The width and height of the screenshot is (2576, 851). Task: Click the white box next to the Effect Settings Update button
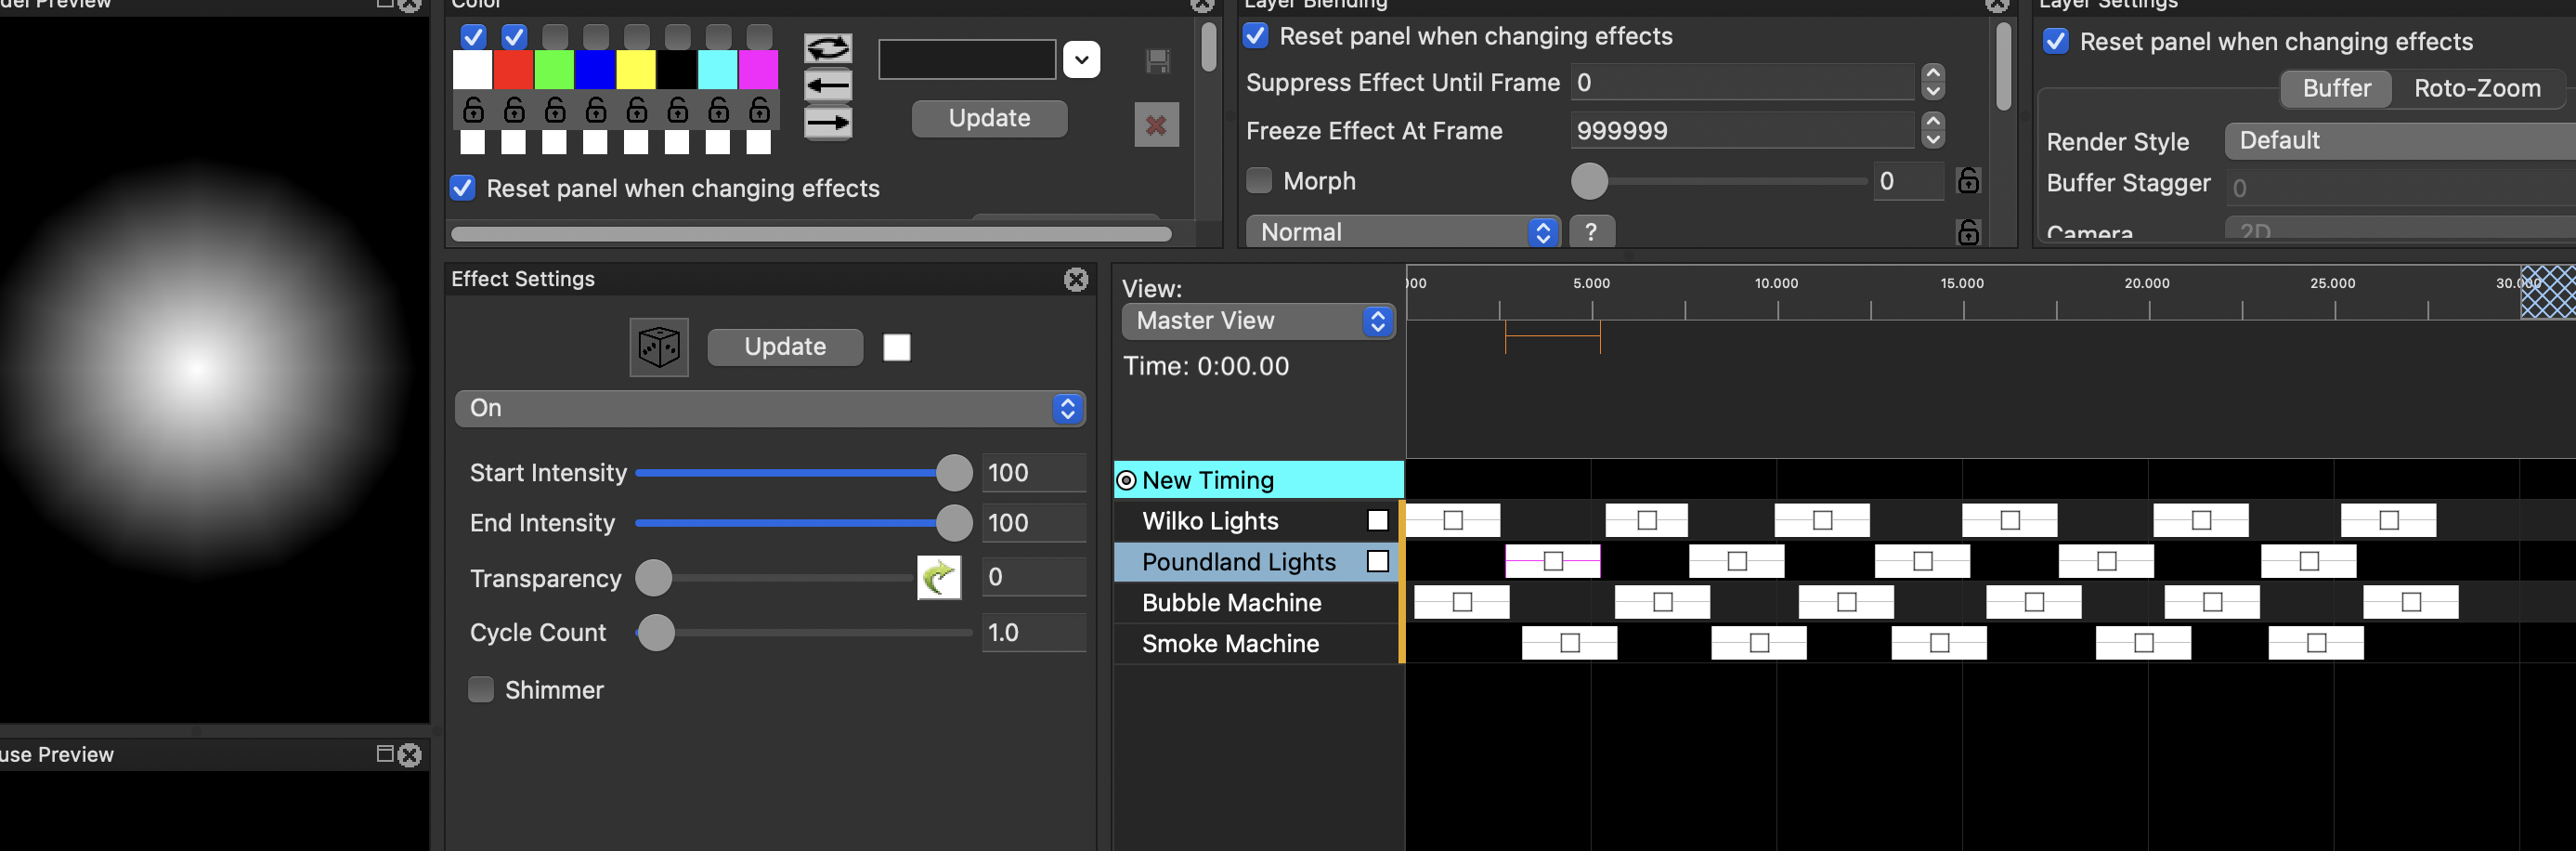coord(897,347)
